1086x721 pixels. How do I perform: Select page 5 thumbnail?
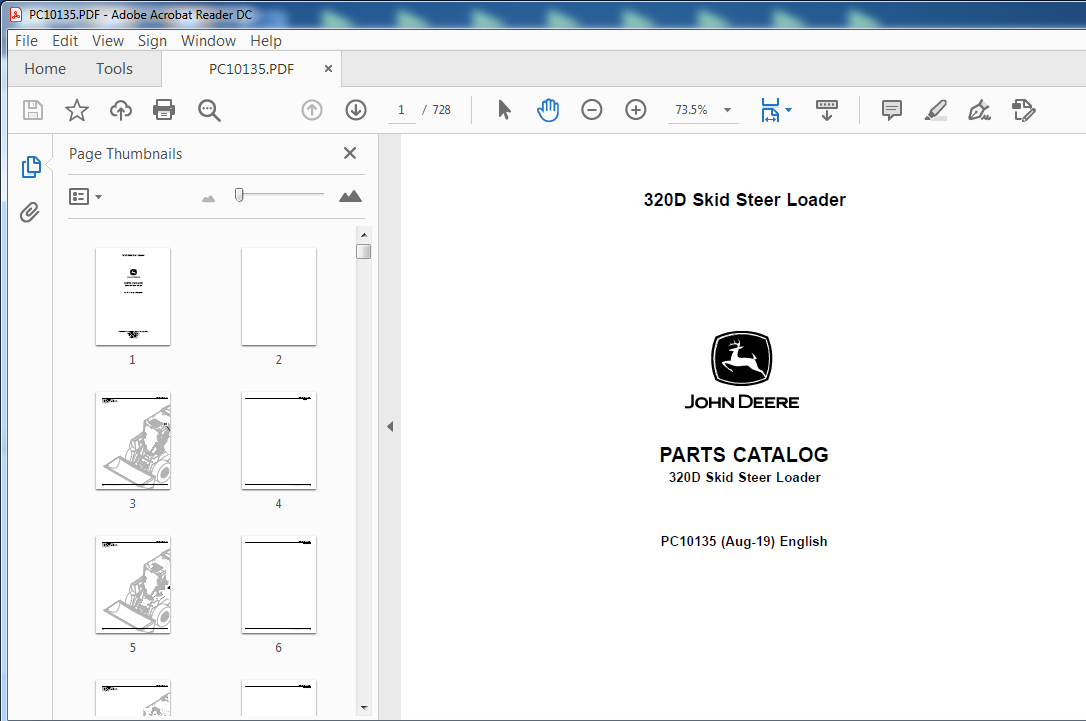133,585
